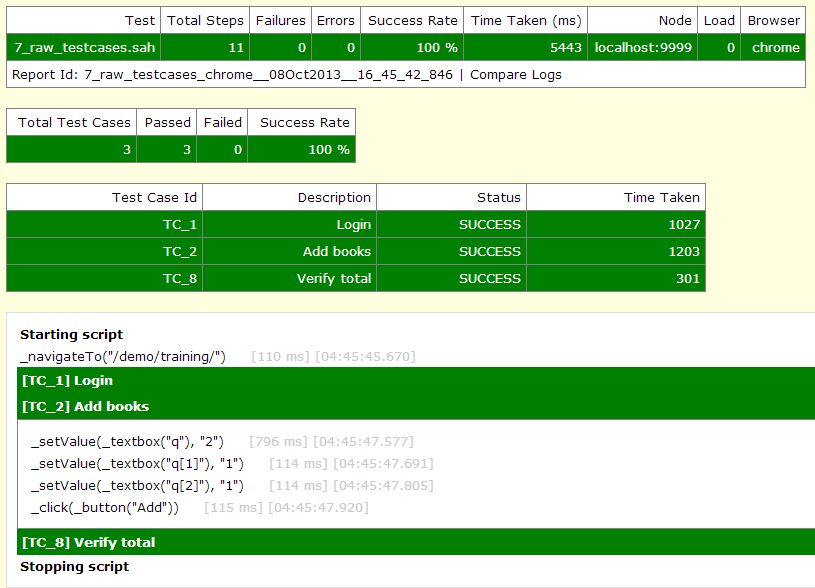Select the TC_8 test case id cell

coord(180,279)
